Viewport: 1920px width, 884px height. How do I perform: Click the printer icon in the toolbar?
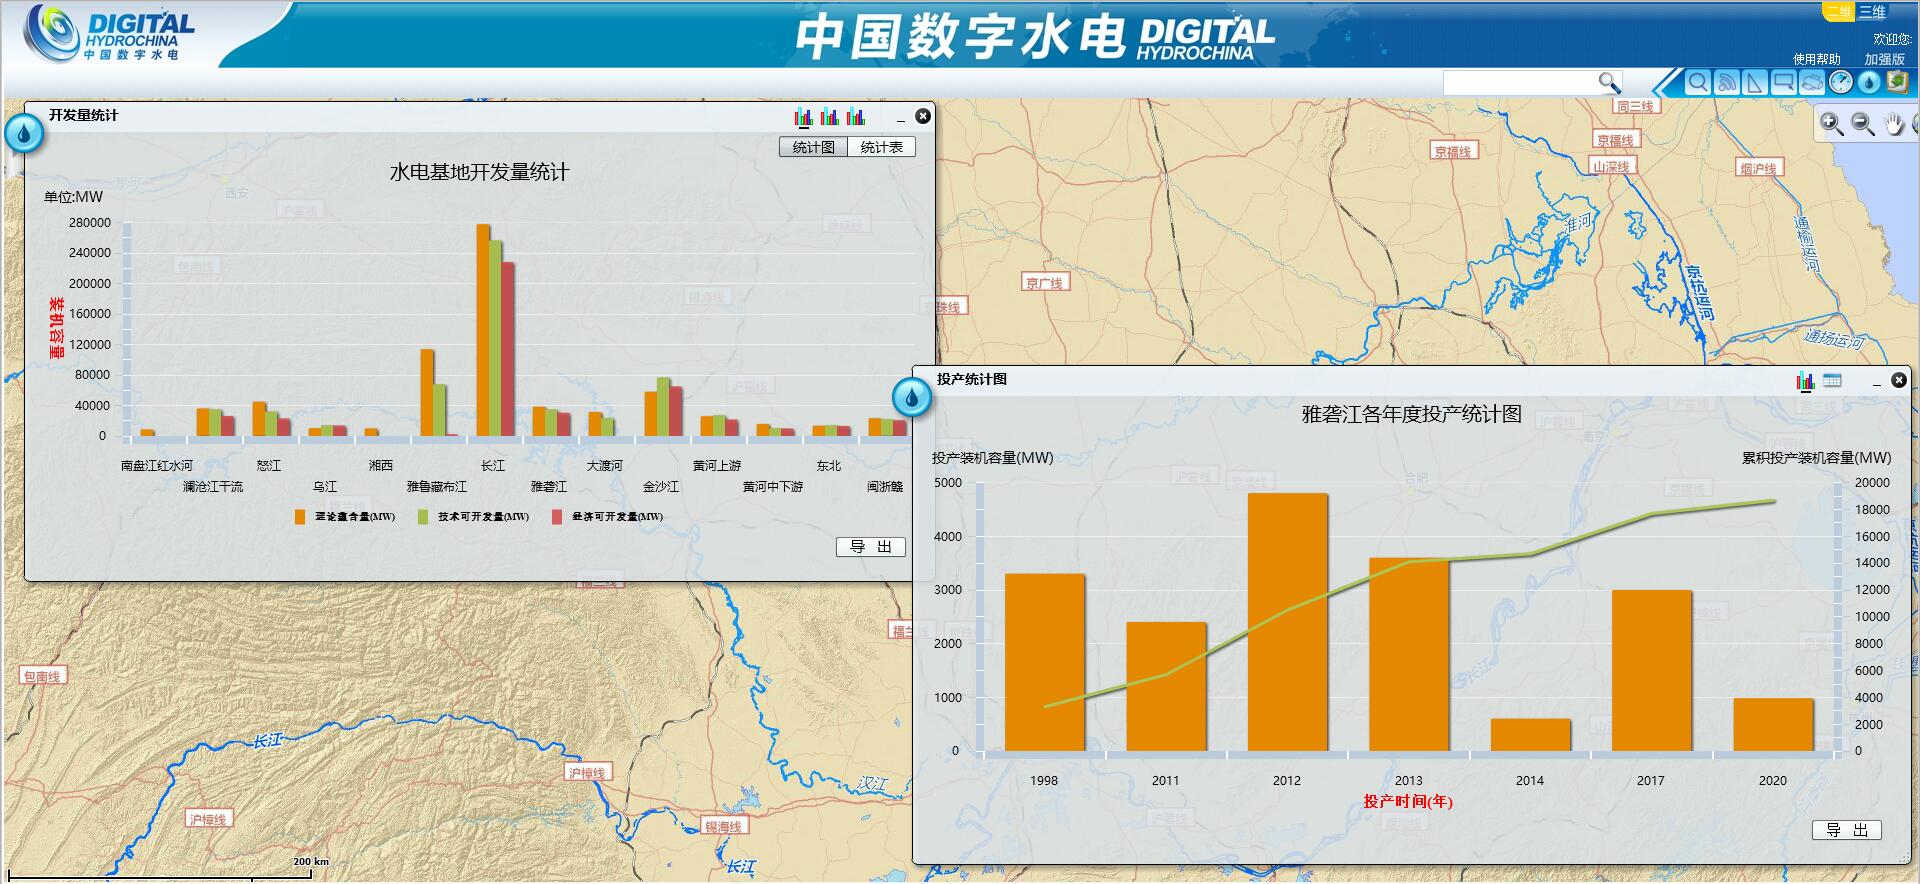1812,82
